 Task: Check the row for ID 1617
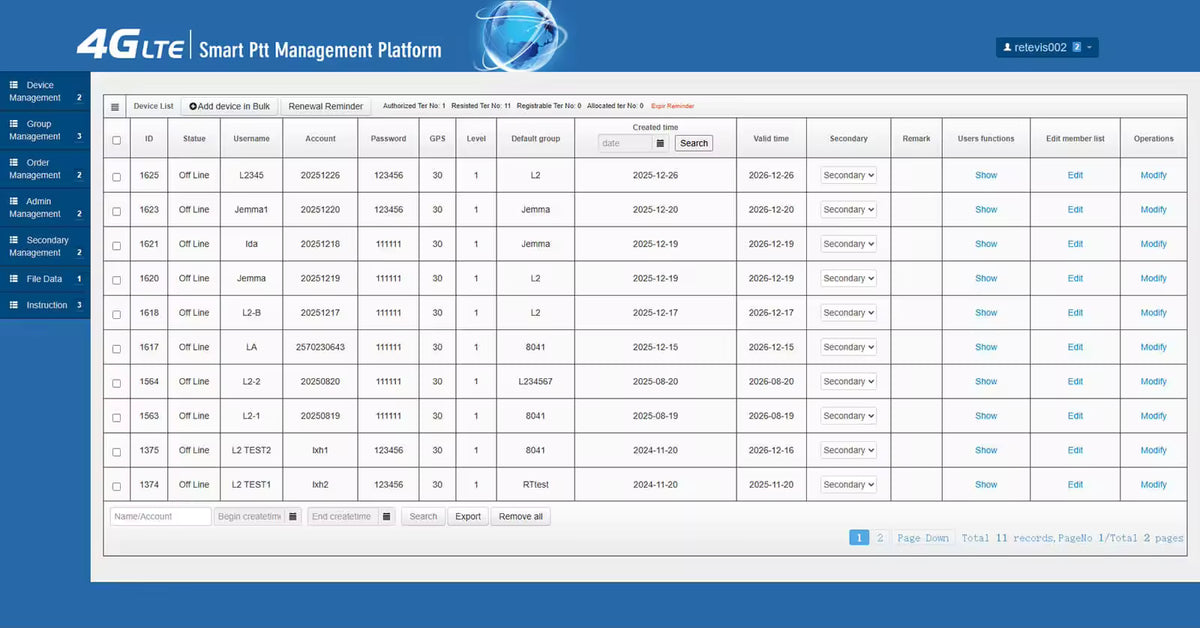pos(117,348)
